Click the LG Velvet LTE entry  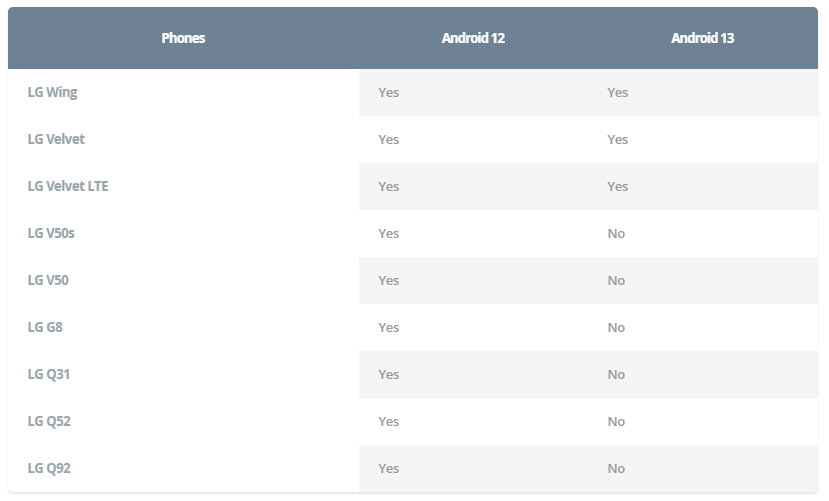[x=68, y=186]
